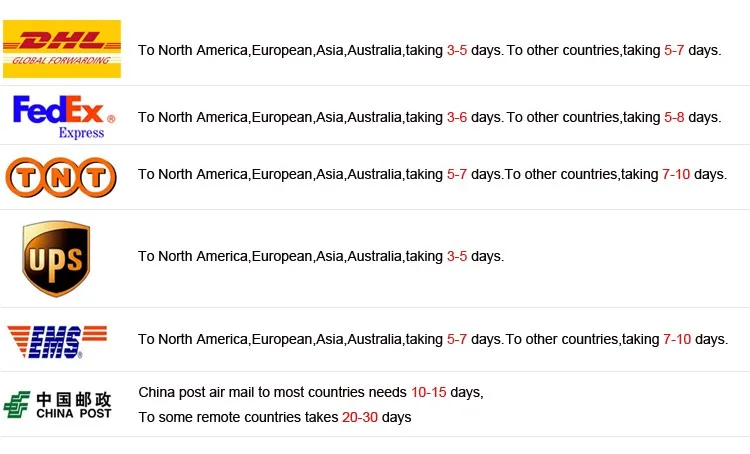The width and height of the screenshot is (750, 454).
Task: Click the UPS delivery time text
Action: [x=321, y=256]
